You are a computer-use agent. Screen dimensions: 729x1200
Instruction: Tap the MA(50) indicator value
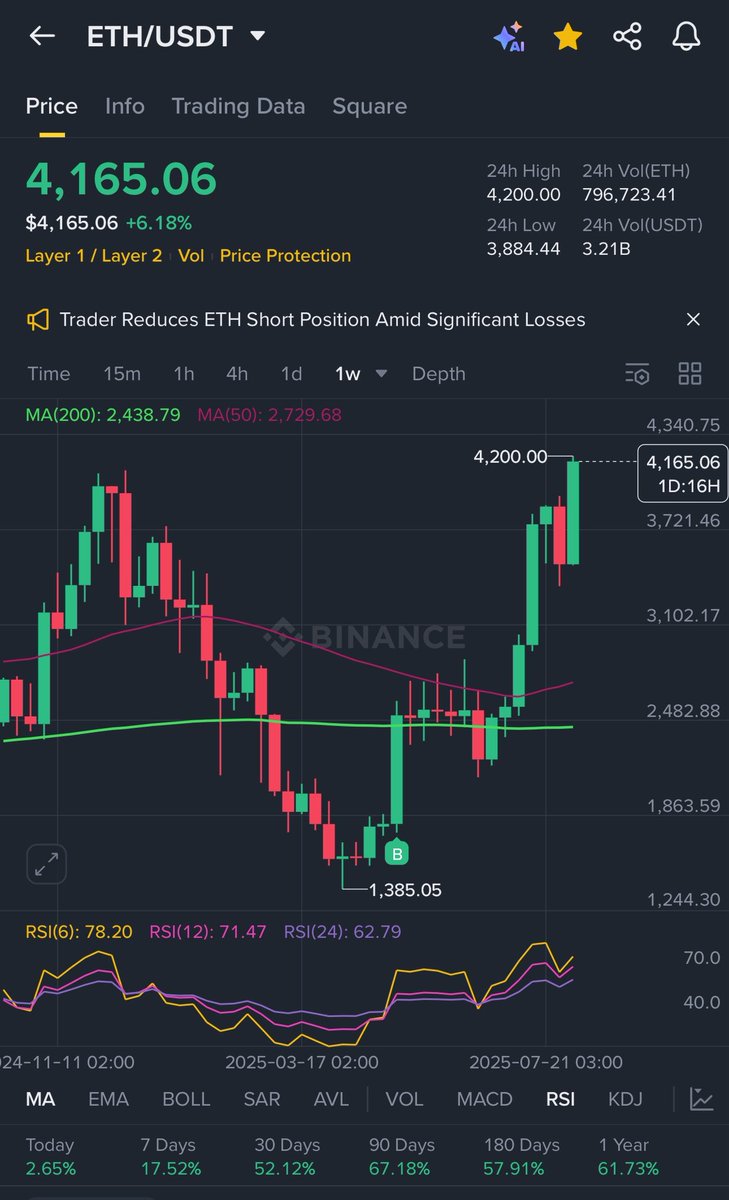tap(270, 414)
